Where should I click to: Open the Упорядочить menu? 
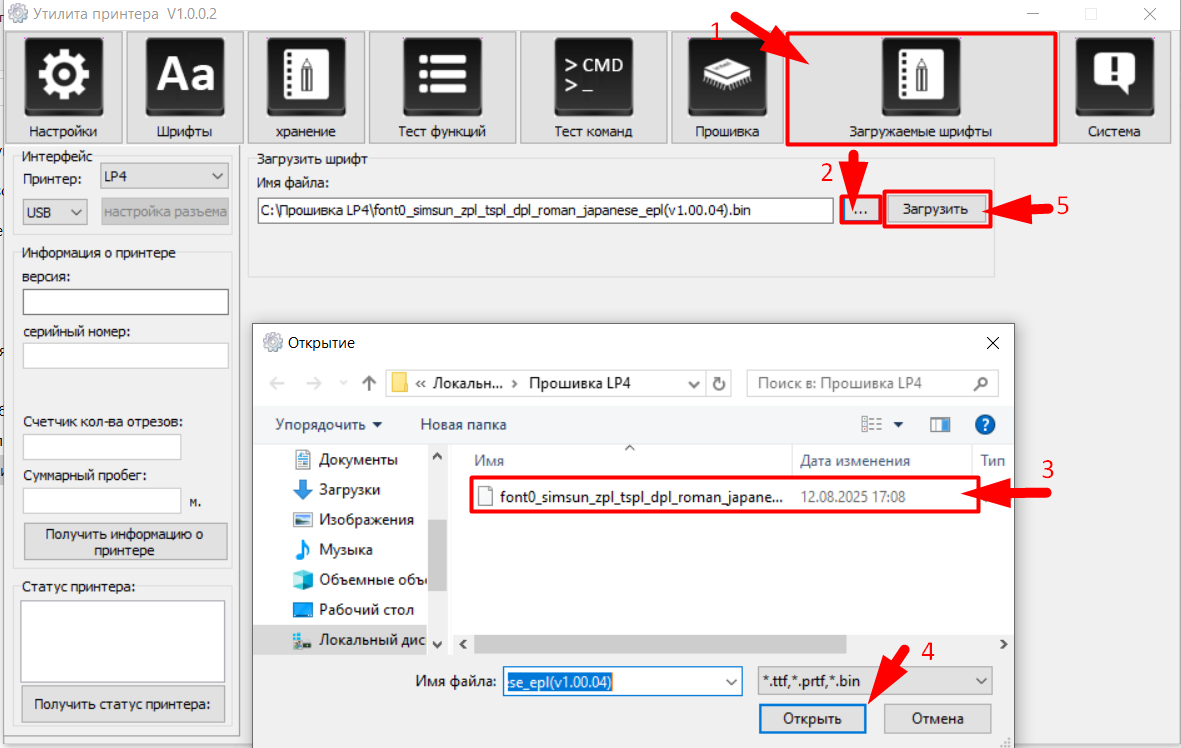328,425
